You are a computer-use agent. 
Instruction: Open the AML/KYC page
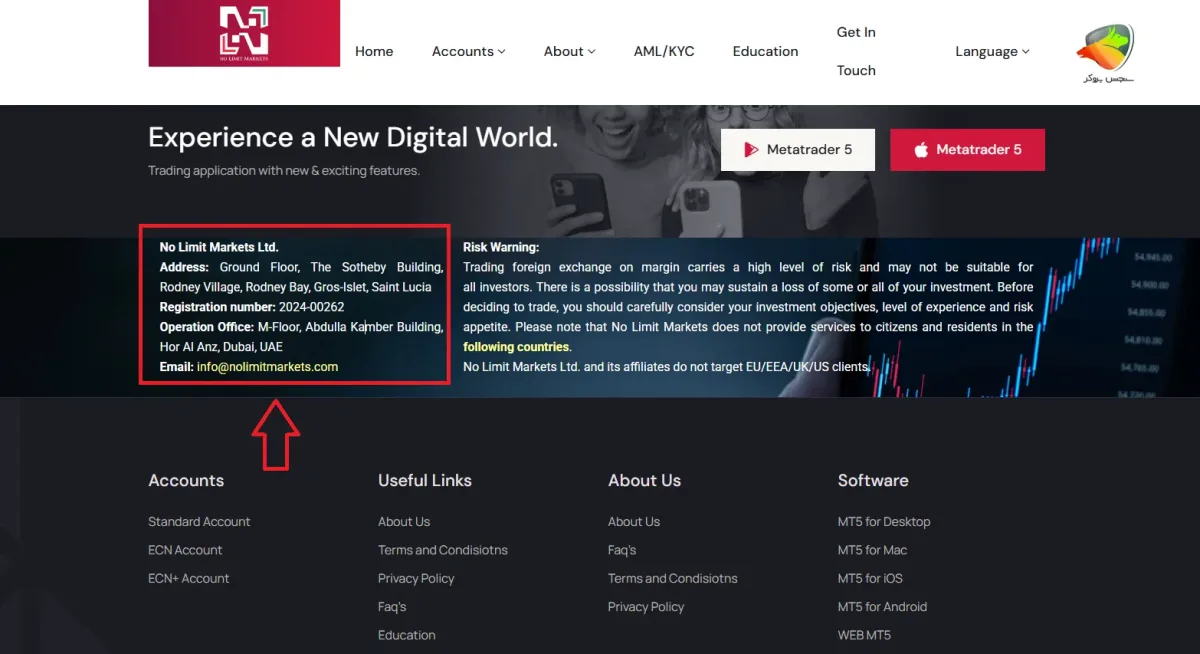coord(664,51)
